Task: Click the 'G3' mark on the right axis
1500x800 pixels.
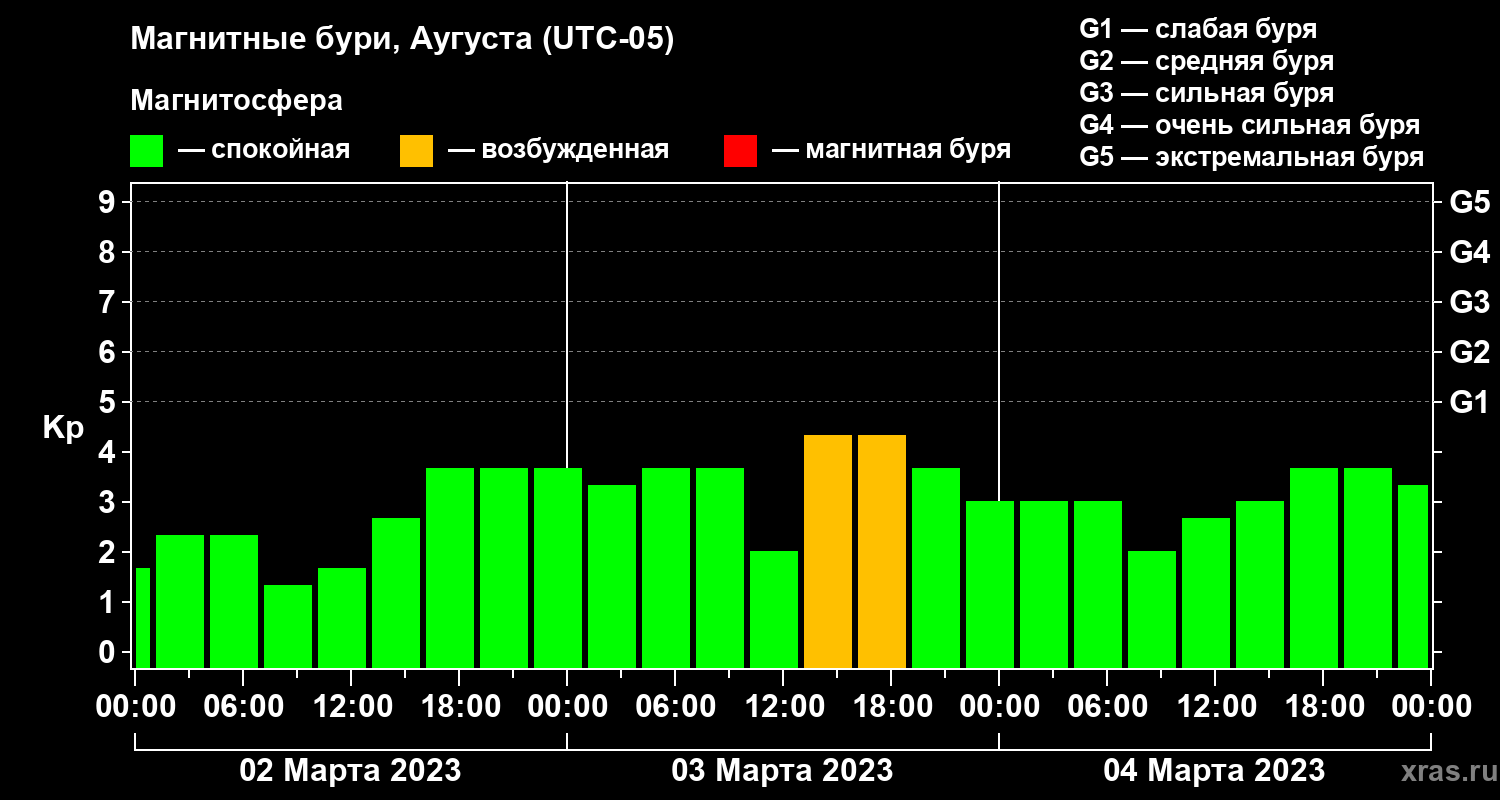Action: (1469, 302)
